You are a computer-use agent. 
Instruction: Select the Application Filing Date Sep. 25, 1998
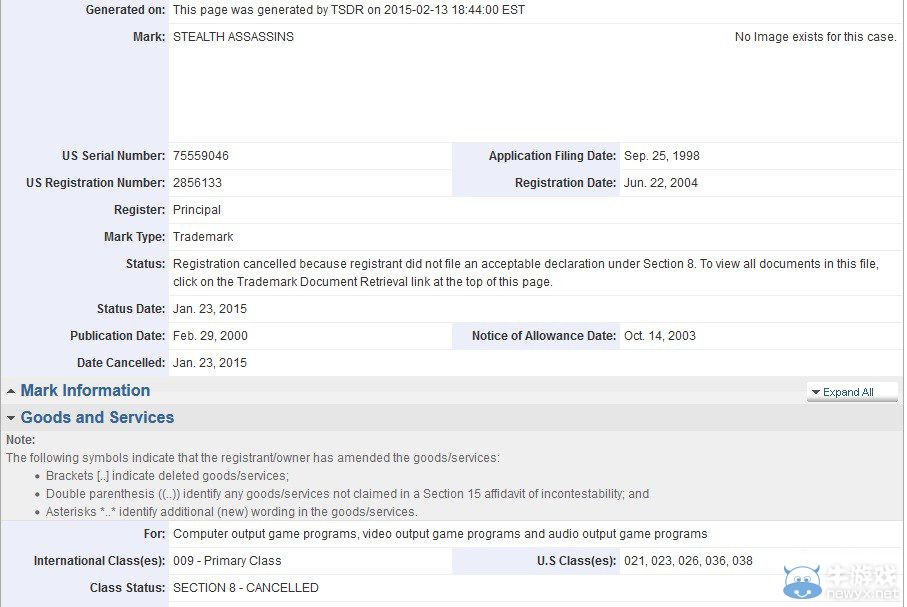coord(662,156)
